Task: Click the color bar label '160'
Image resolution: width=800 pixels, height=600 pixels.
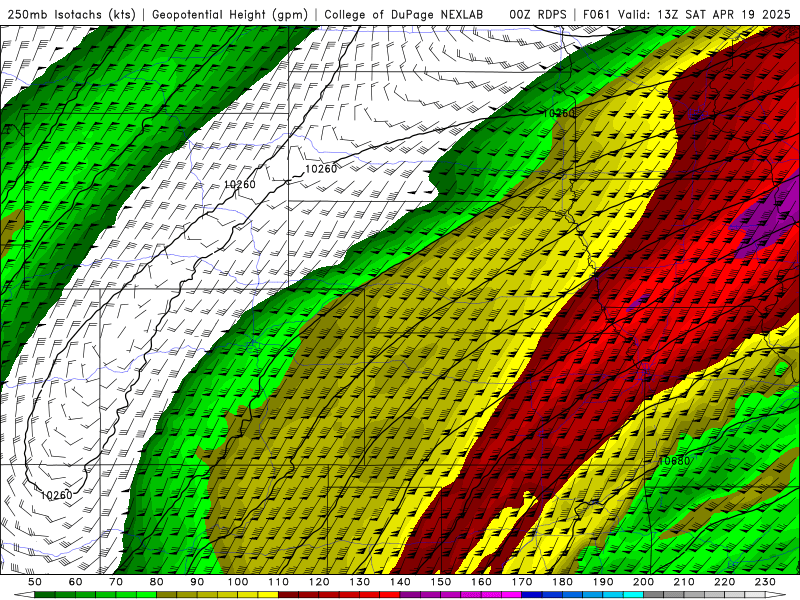Action: coord(481,582)
